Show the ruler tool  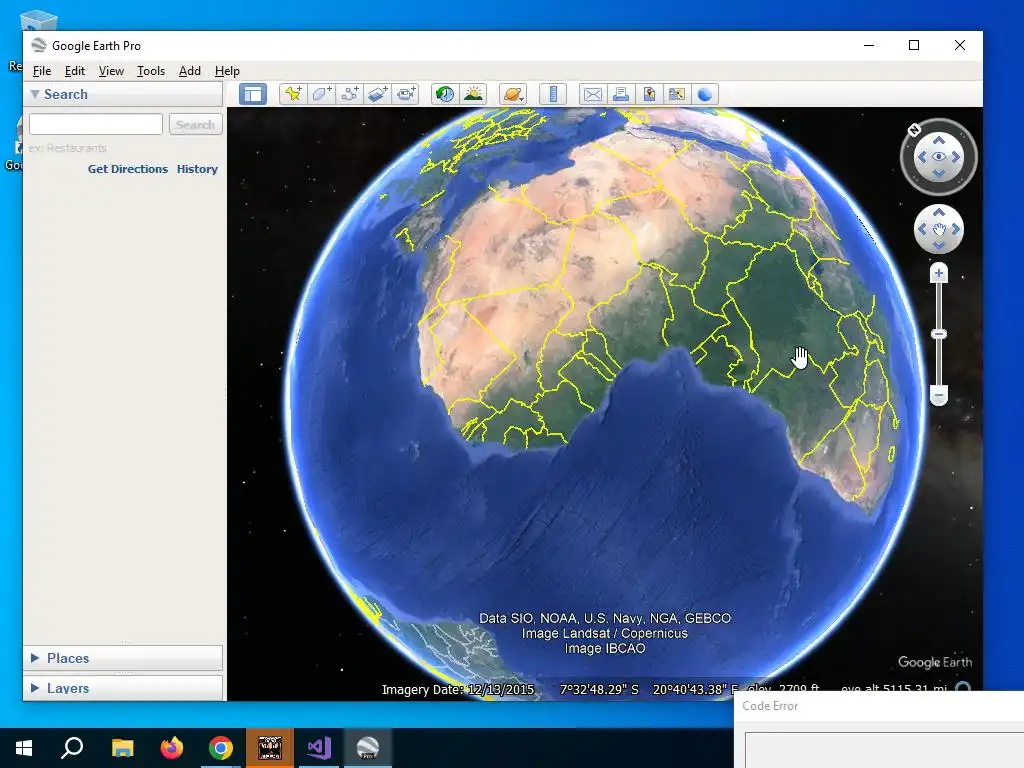(553, 94)
